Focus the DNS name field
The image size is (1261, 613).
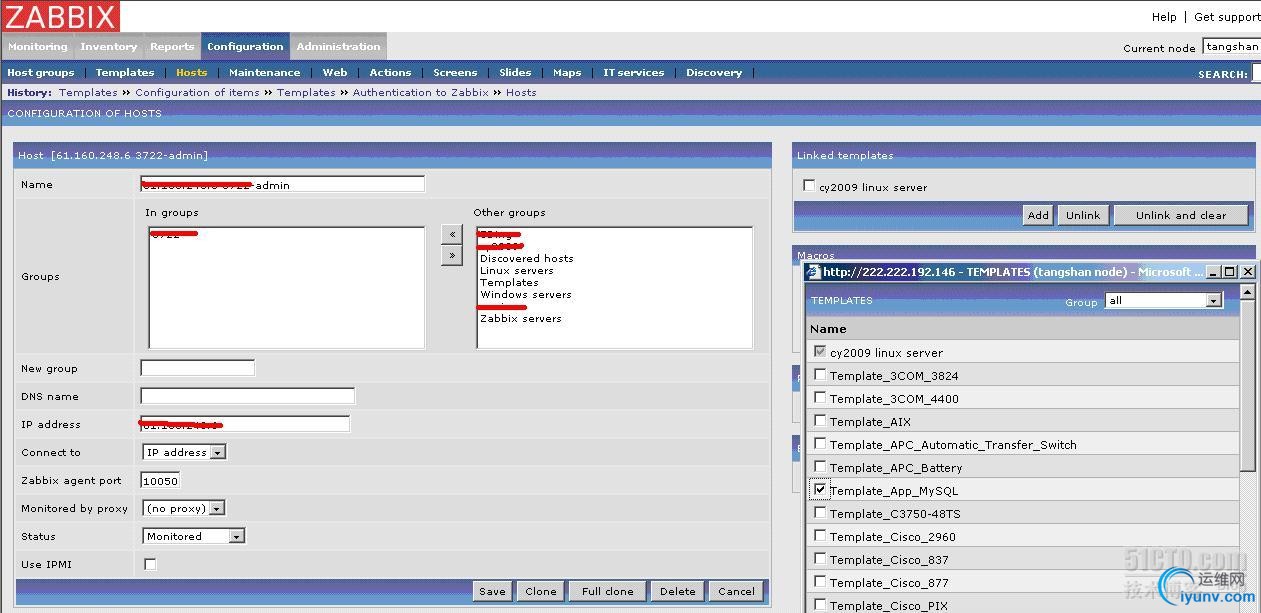[248, 396]
